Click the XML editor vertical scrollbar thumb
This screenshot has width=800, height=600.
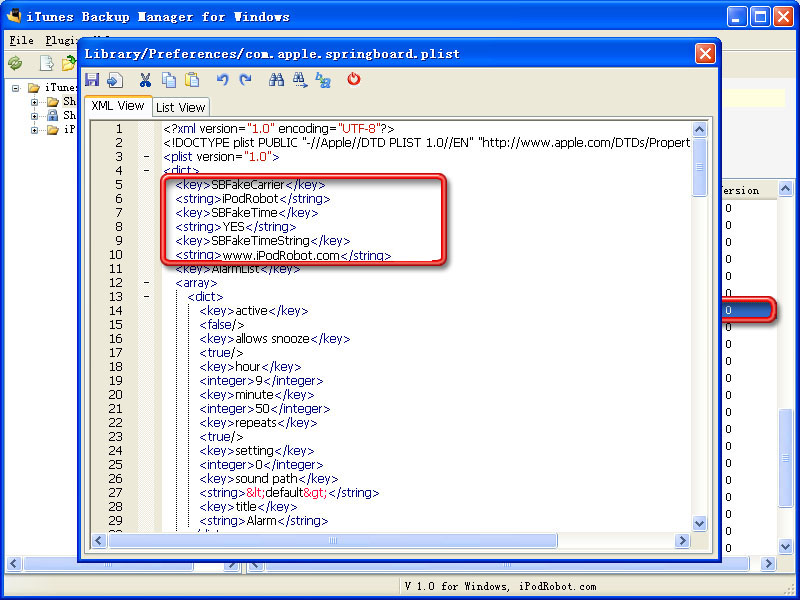699,167
